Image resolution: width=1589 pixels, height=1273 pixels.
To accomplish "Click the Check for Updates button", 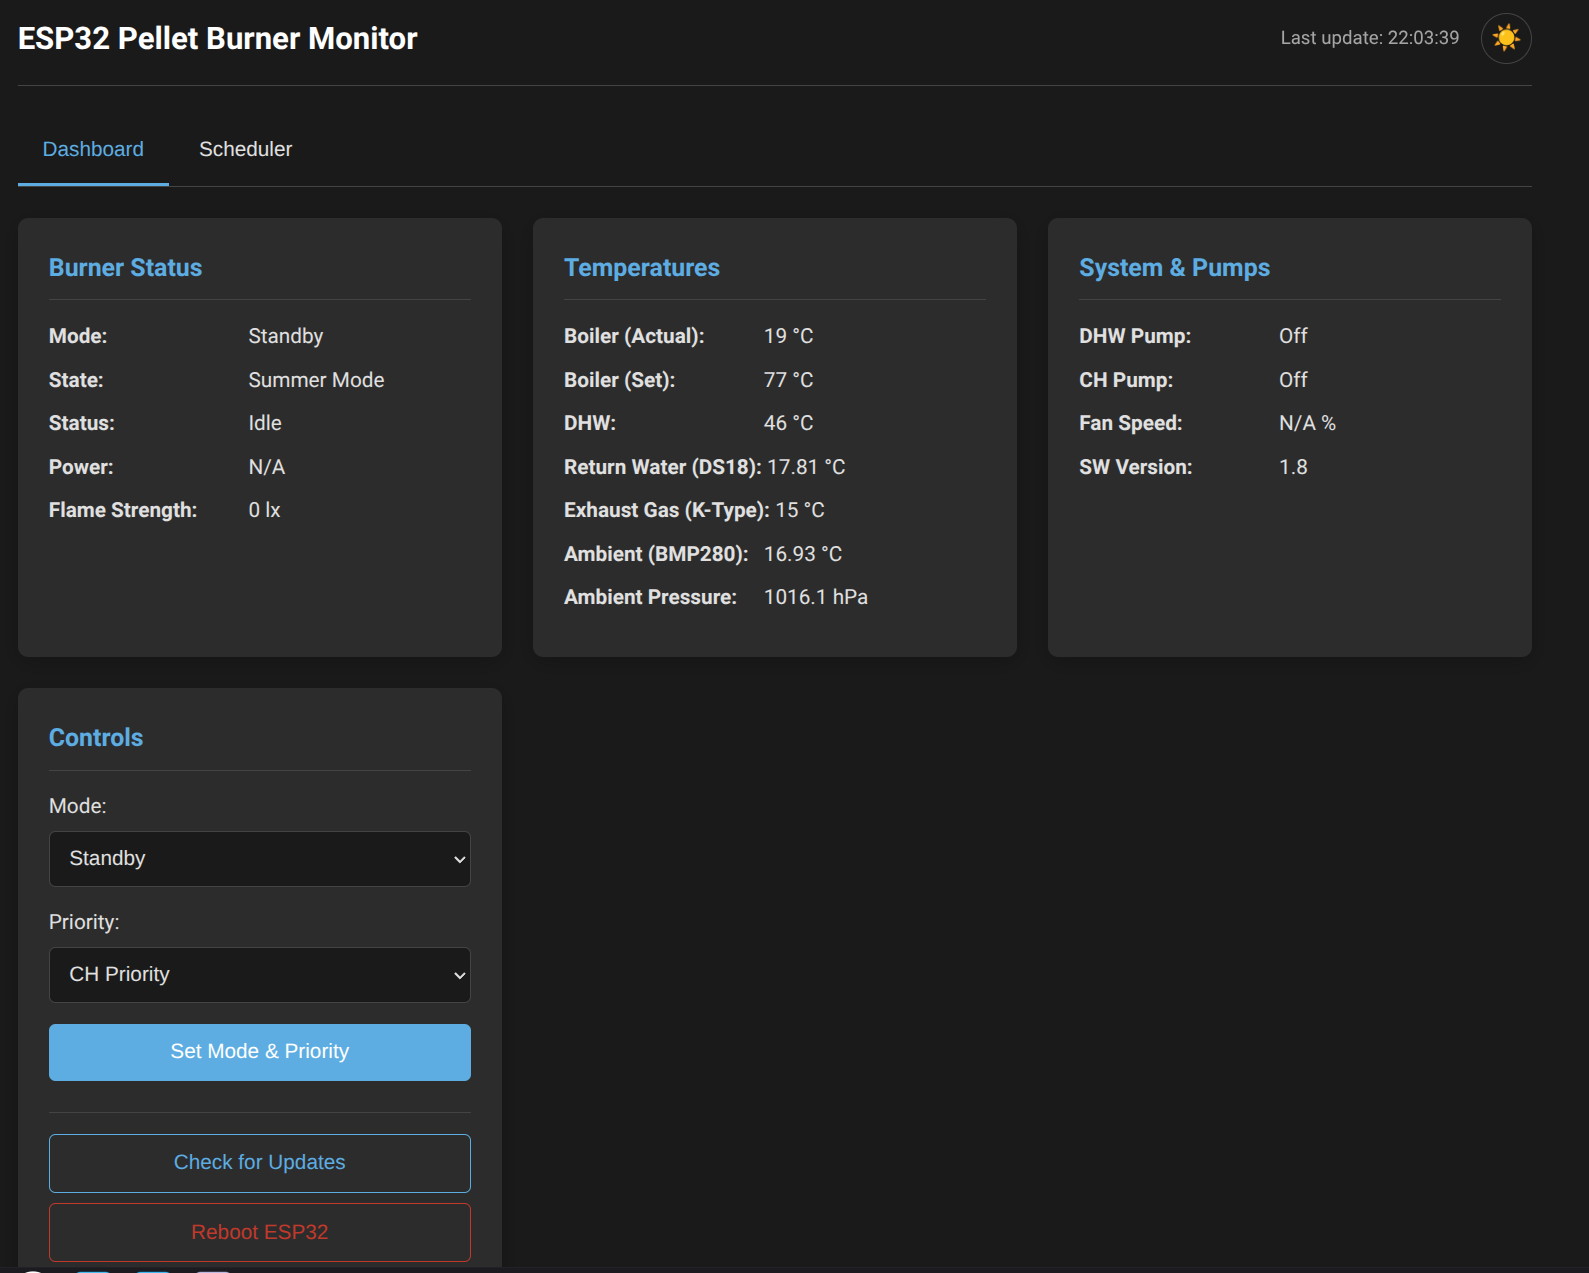I will 259,1162.
